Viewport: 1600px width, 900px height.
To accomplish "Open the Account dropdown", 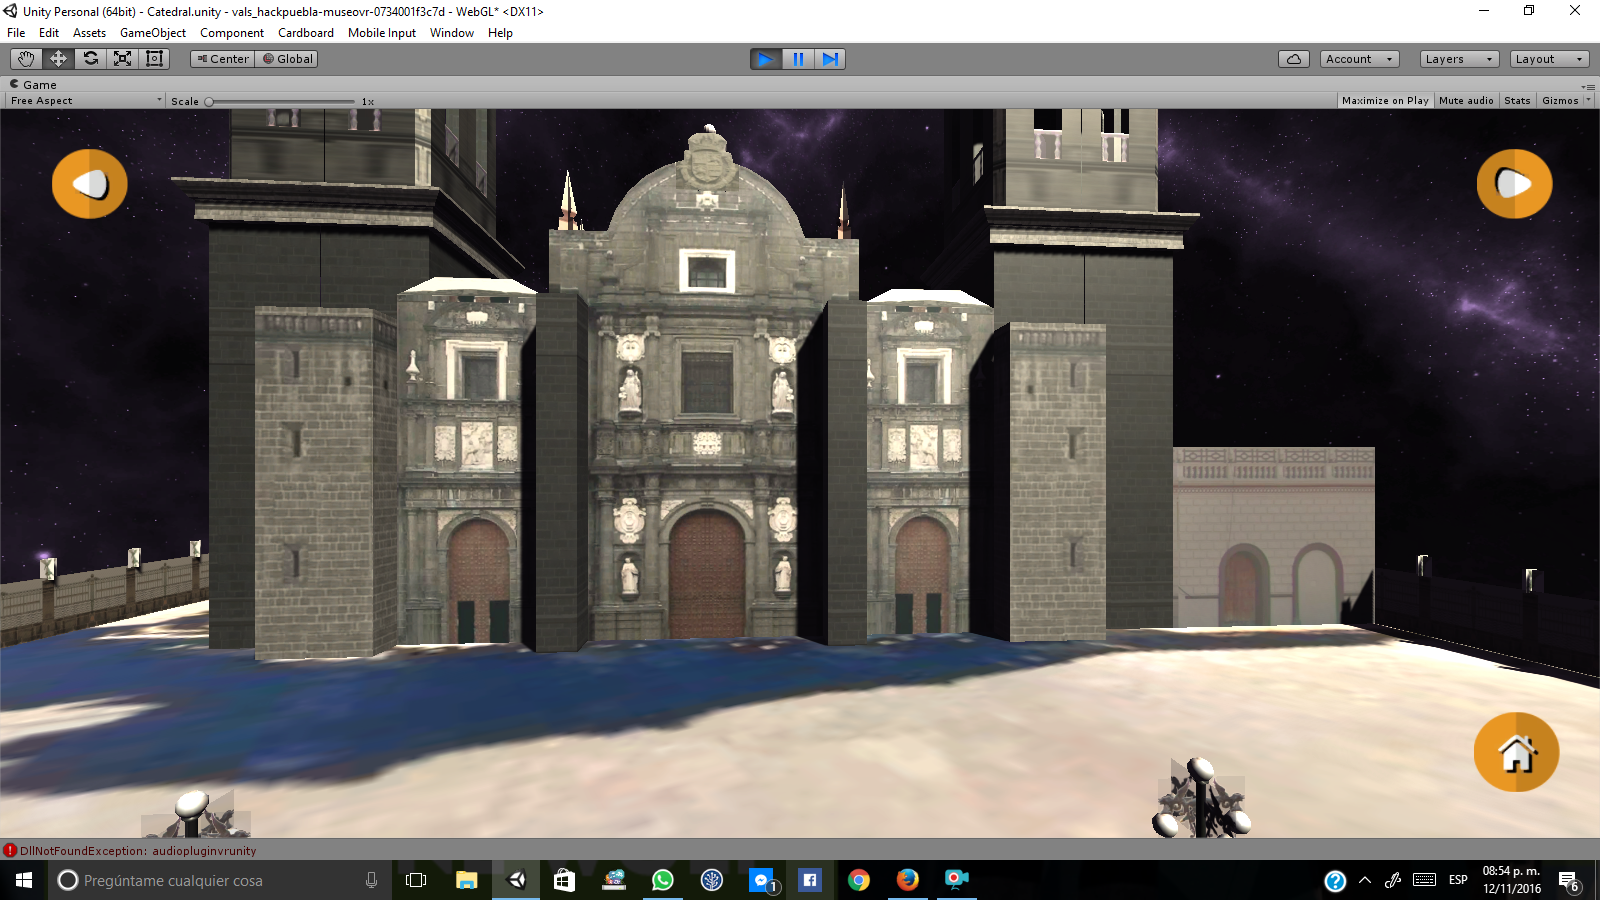I will coord(1360,59).
